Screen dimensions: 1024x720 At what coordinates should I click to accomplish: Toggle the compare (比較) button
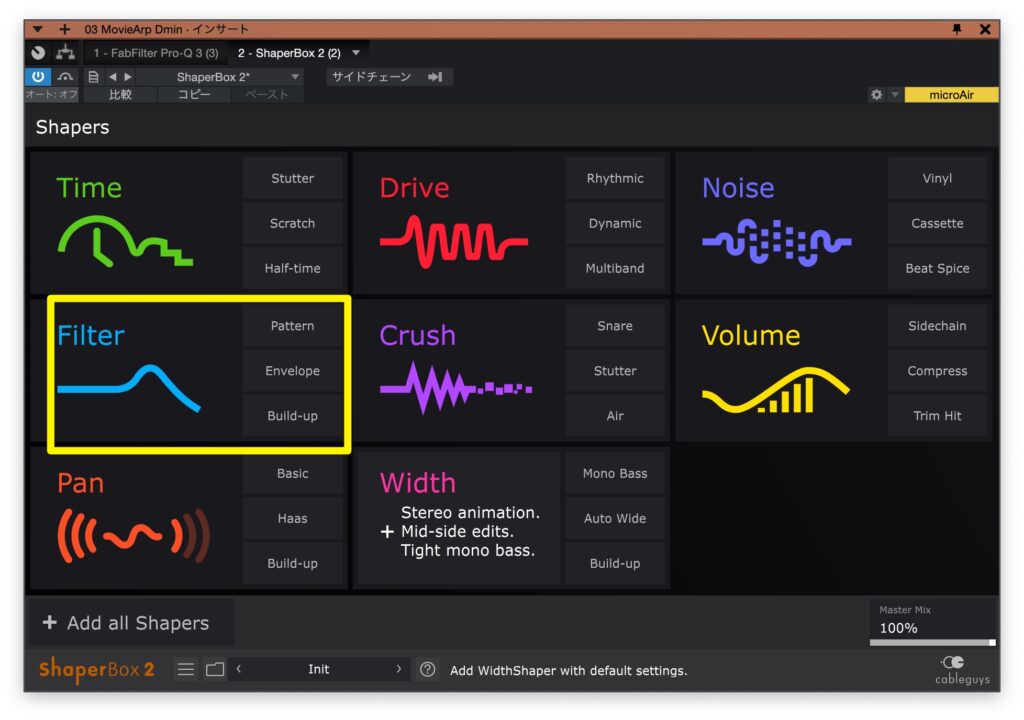(120, 95)
